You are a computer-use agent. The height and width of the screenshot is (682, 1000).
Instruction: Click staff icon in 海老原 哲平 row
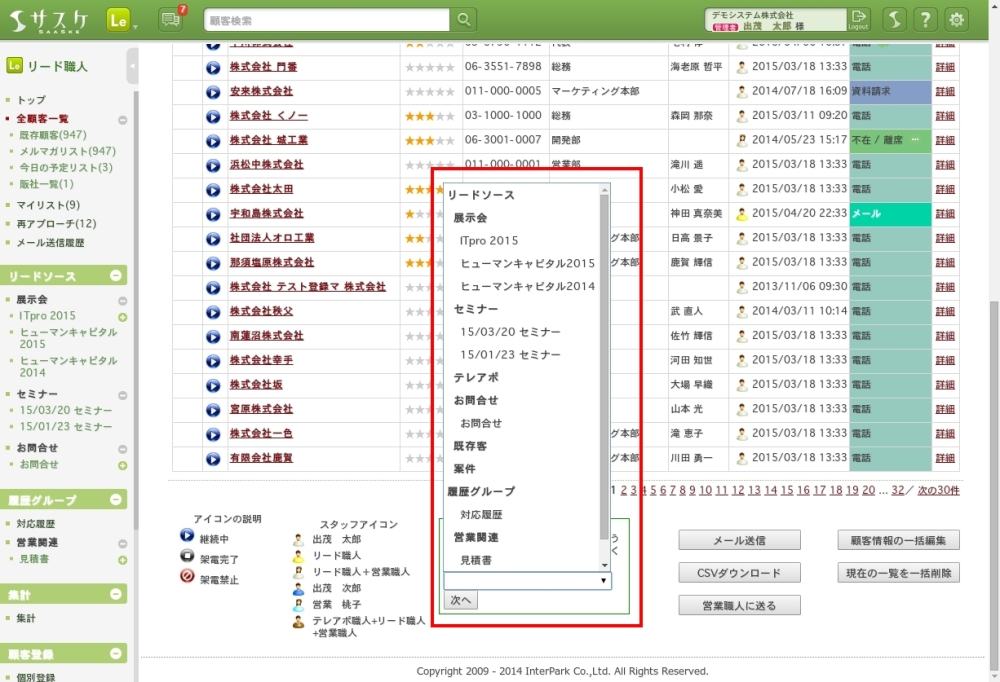click(x=742, y=67)
